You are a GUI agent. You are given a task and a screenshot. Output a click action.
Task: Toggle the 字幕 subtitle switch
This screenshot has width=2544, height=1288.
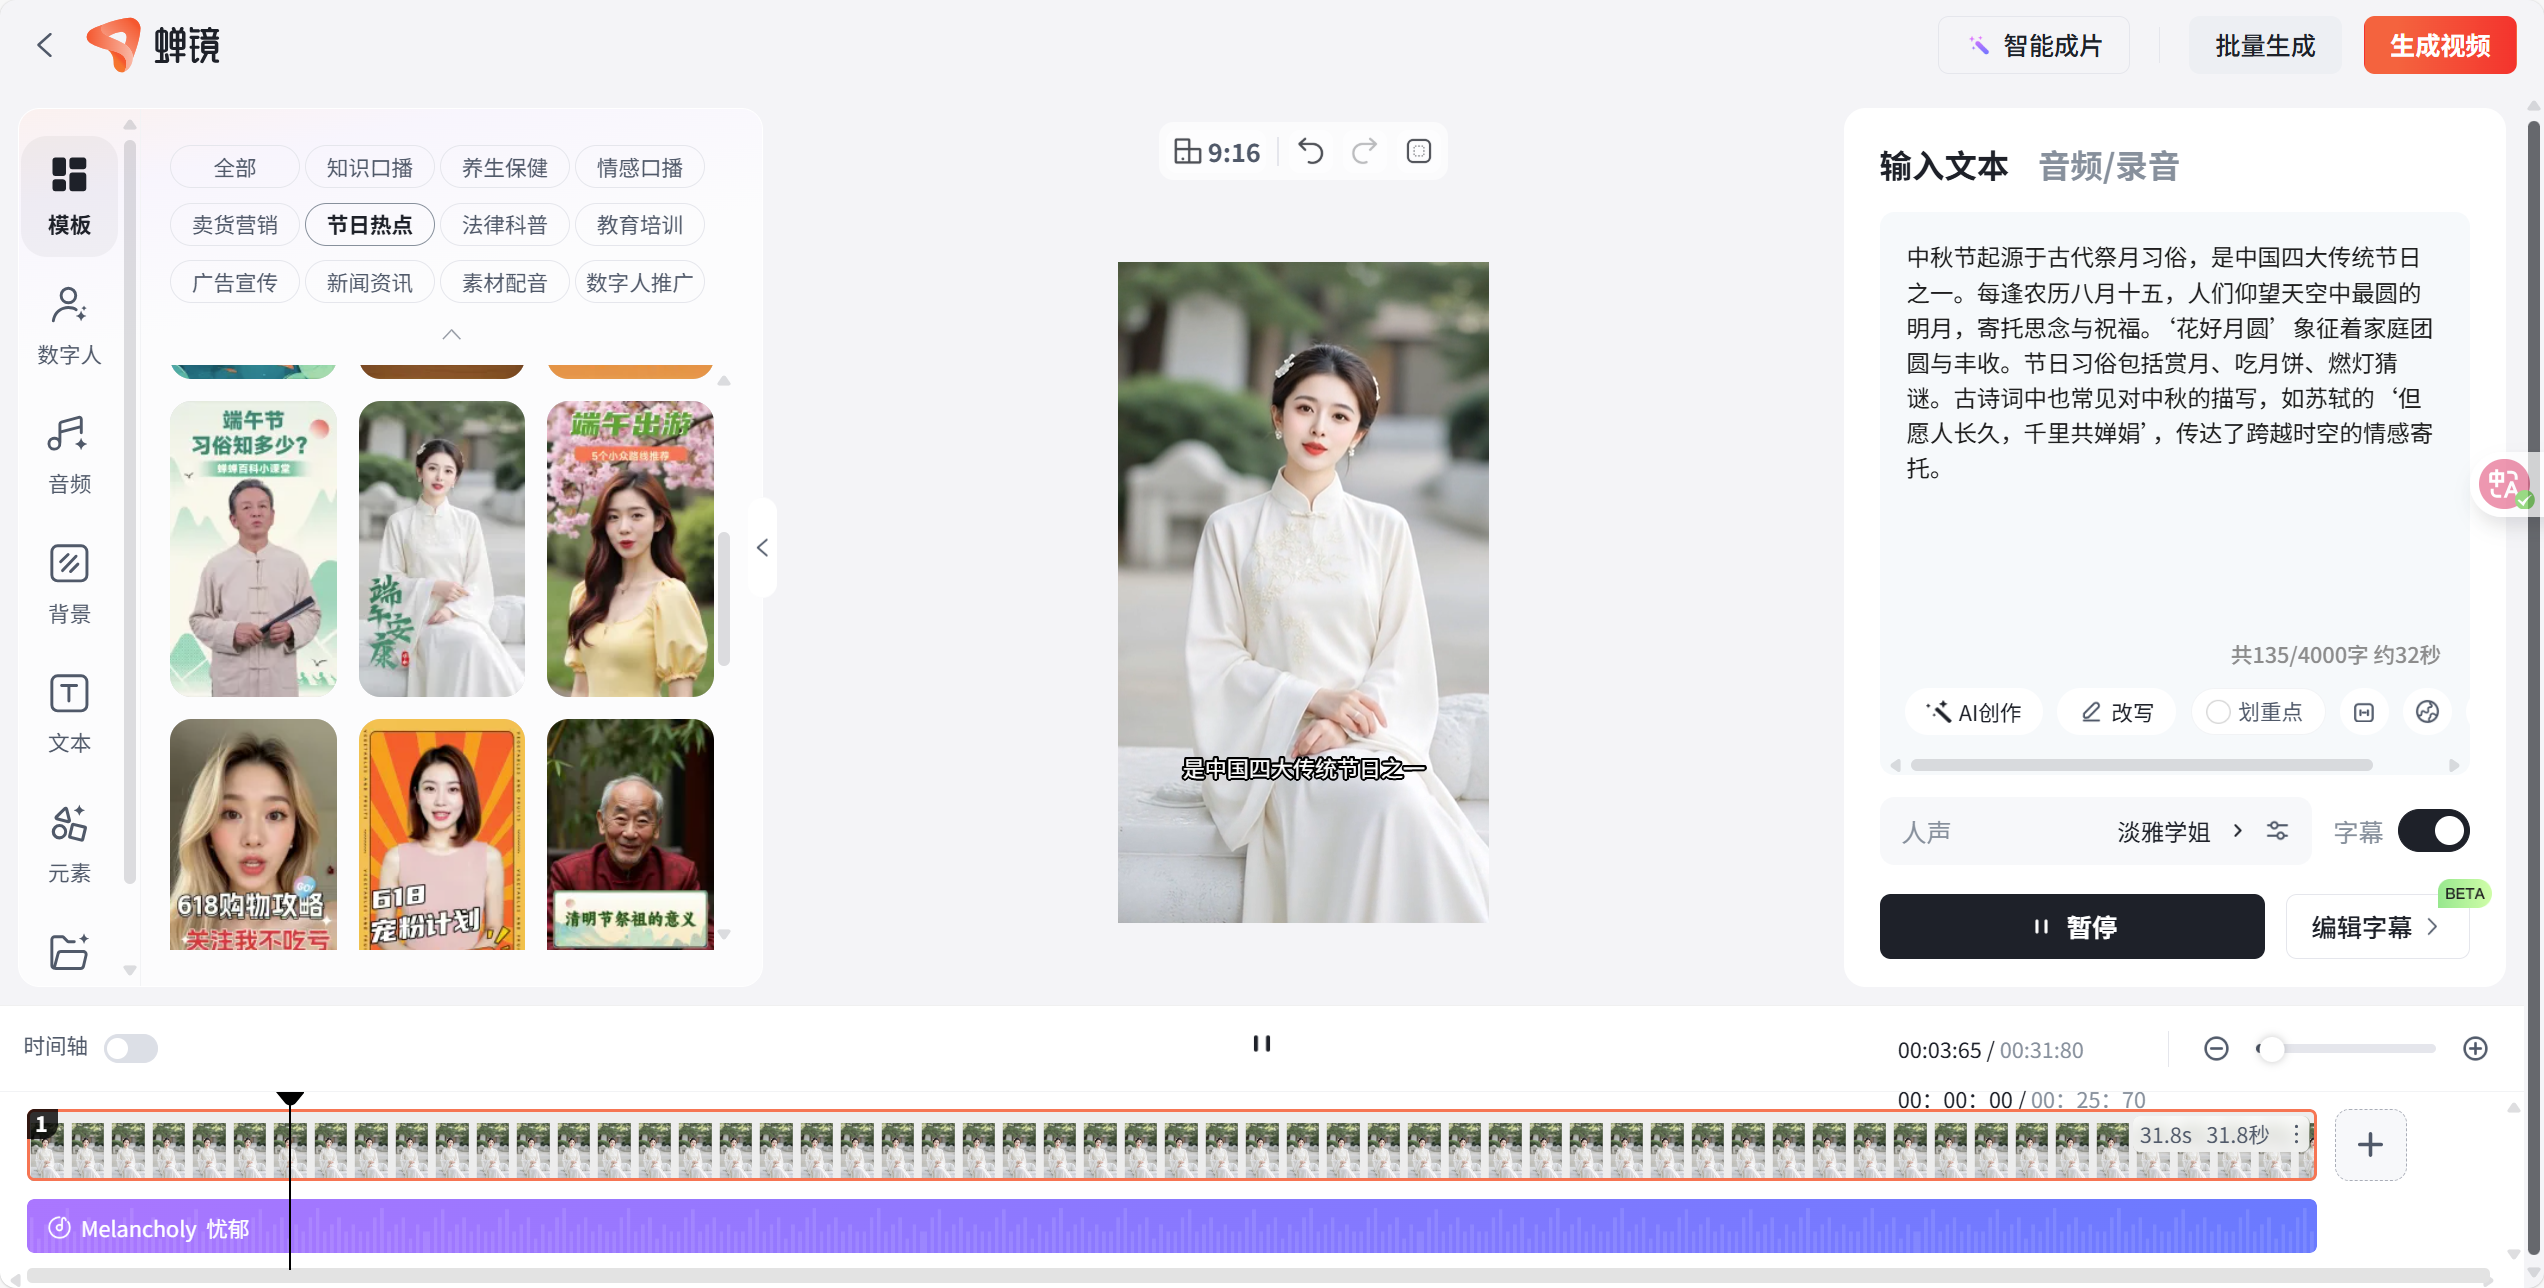click(x=2433, y=831)
